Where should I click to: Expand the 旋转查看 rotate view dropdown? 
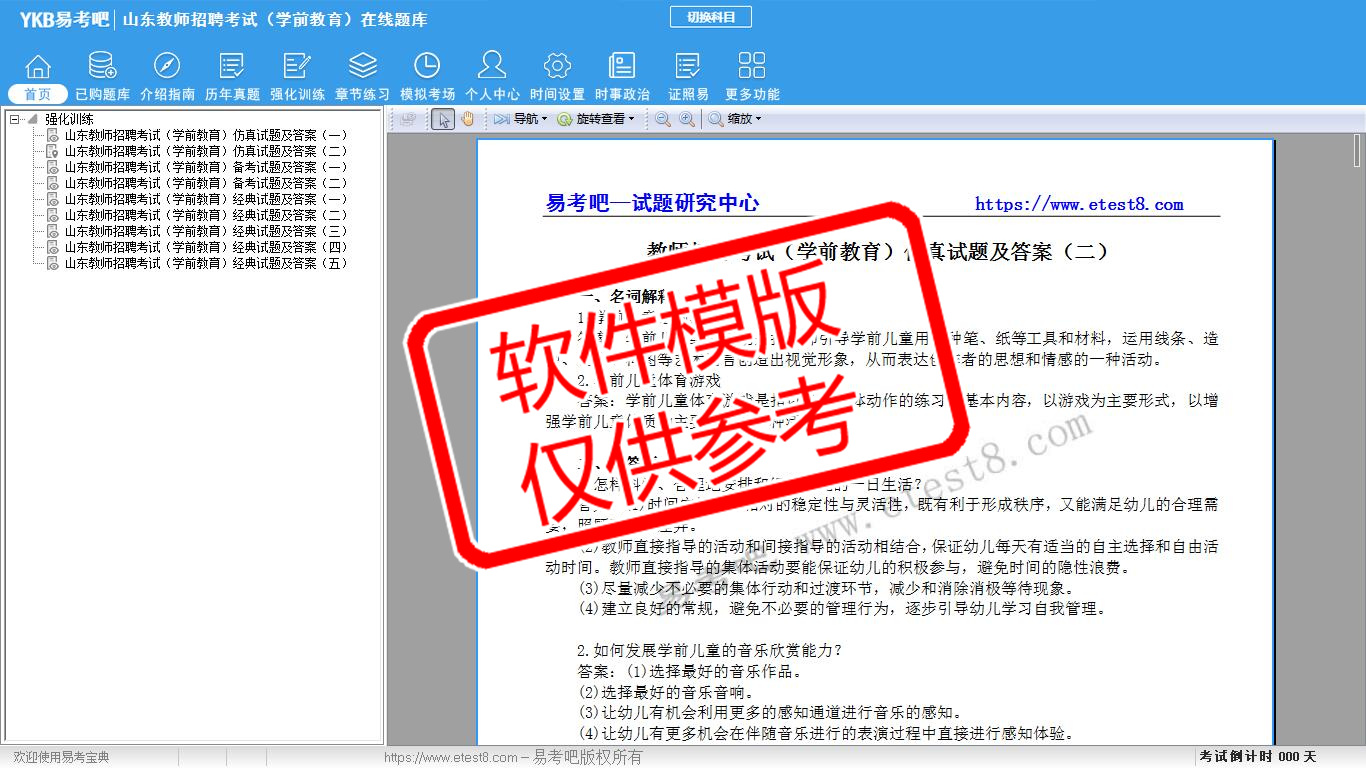point(595,119)
